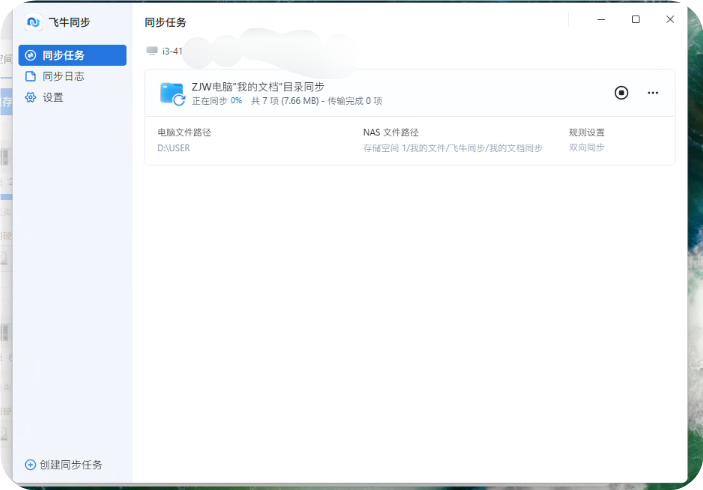Select the task title ZJW电脑"我的文档"目录同步
Screen dimensions: 703x490
pos(258,87)
